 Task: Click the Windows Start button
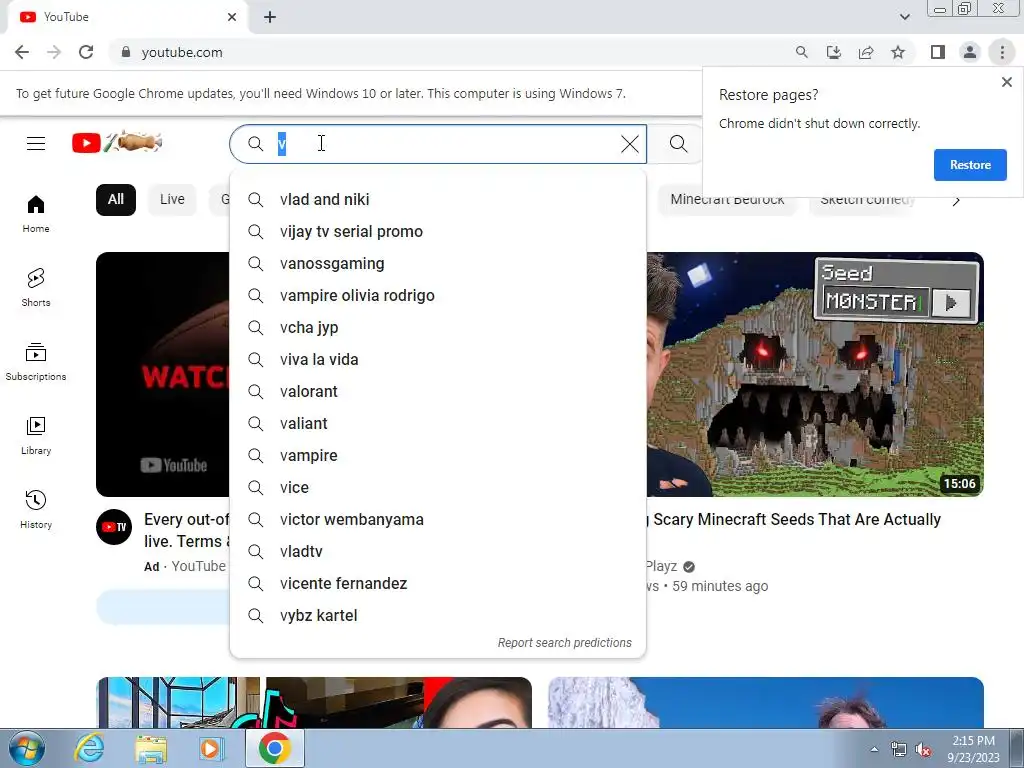[26, 748]
